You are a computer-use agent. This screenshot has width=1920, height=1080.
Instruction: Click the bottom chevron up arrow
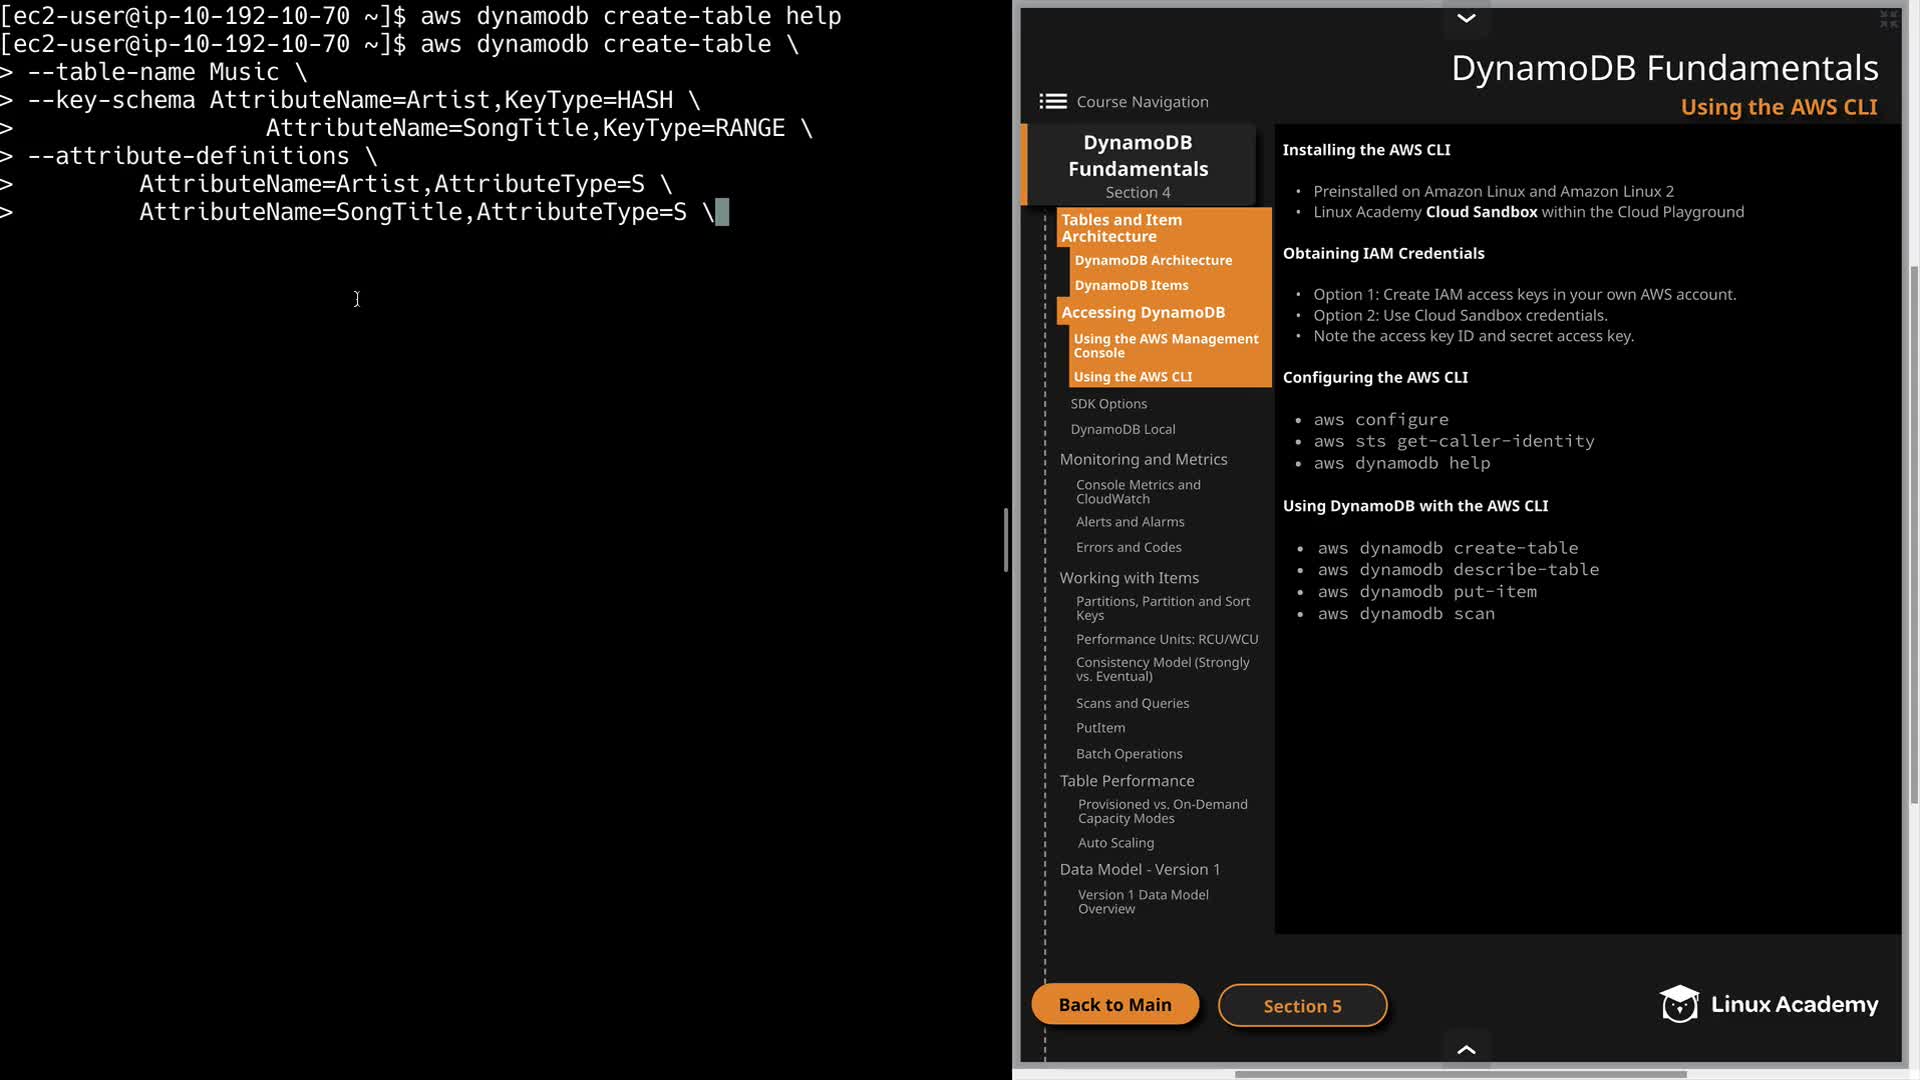1466,1049
